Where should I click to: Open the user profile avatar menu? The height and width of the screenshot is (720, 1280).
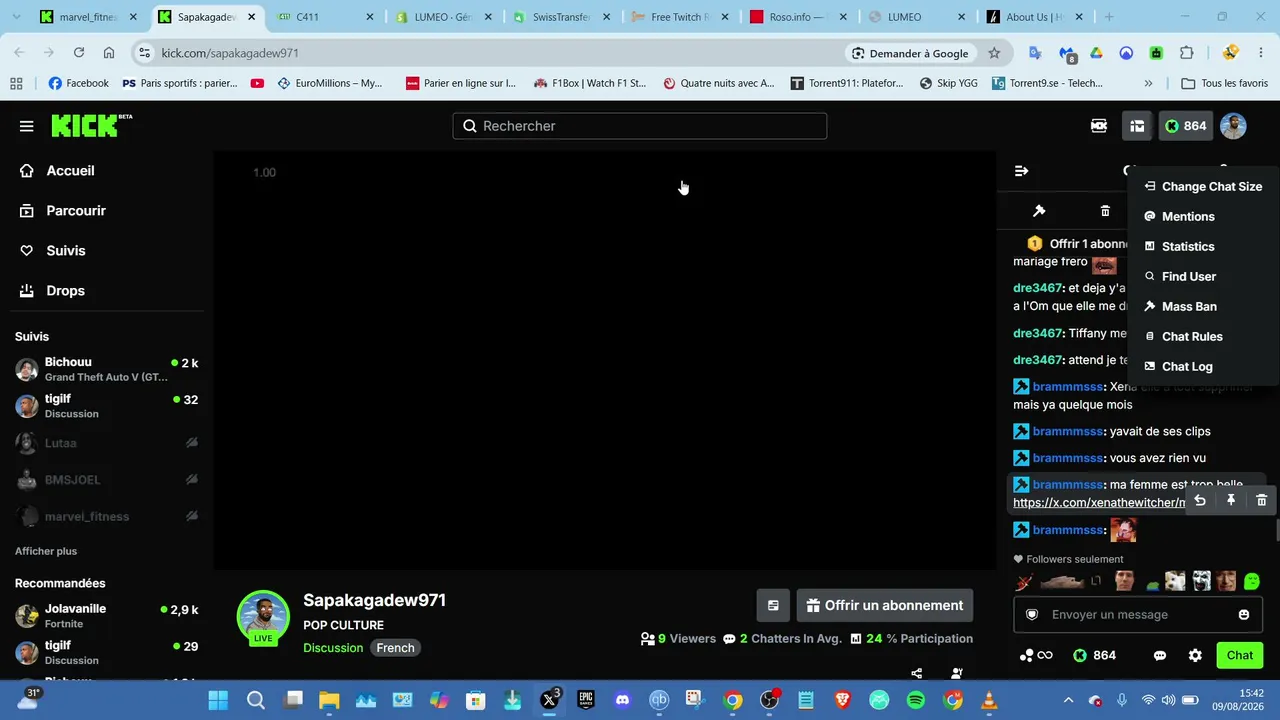(1233, 126)
